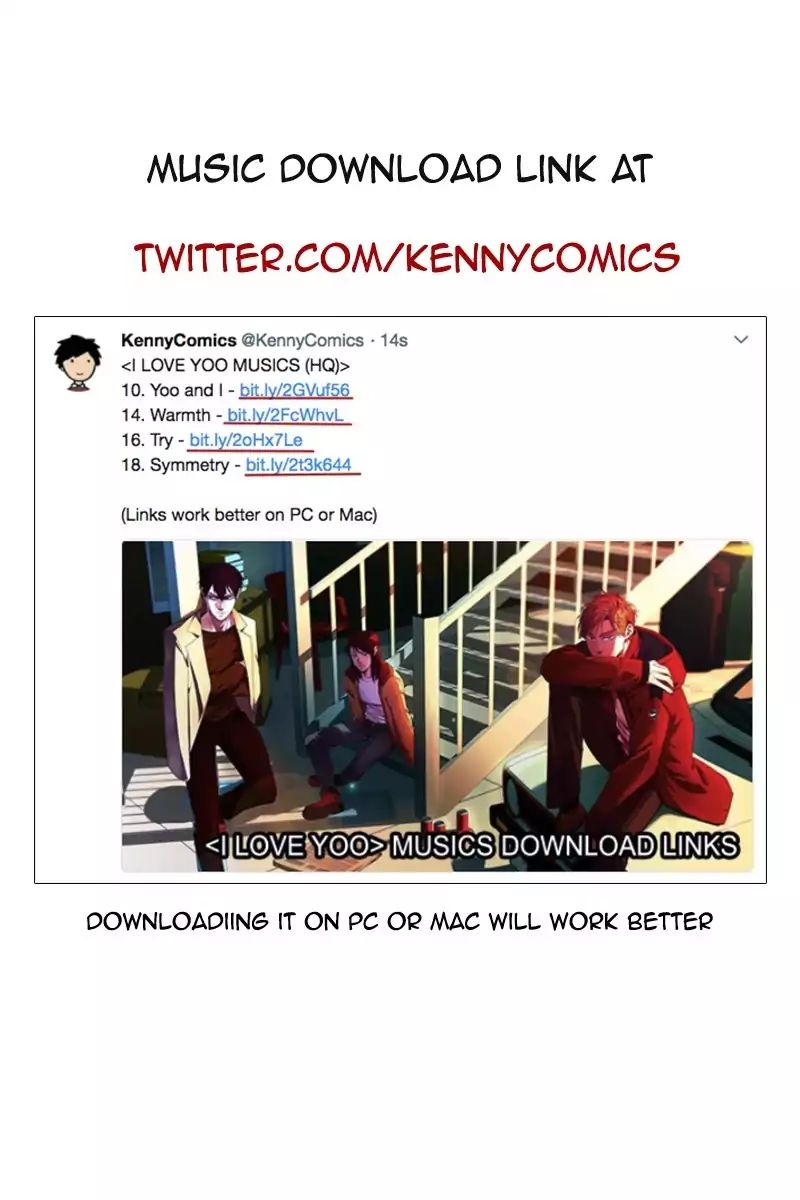Click the 'Downloadiing it on PC' footer text
The height and width of the screenshot is (1200, 800).
point(399,921)
